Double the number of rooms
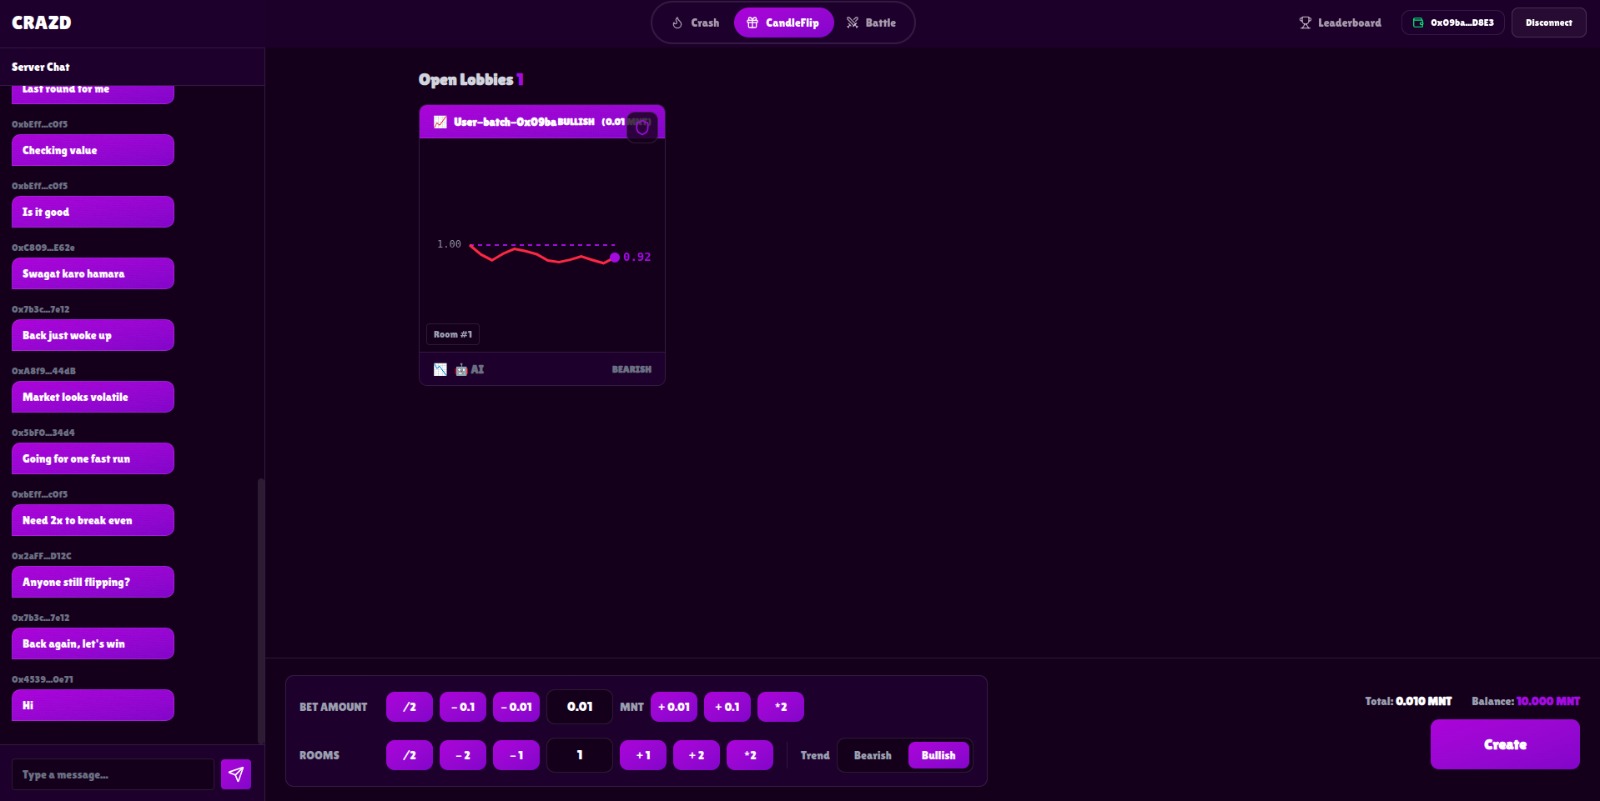The image size is (1600, 801). tap(750, 755)
